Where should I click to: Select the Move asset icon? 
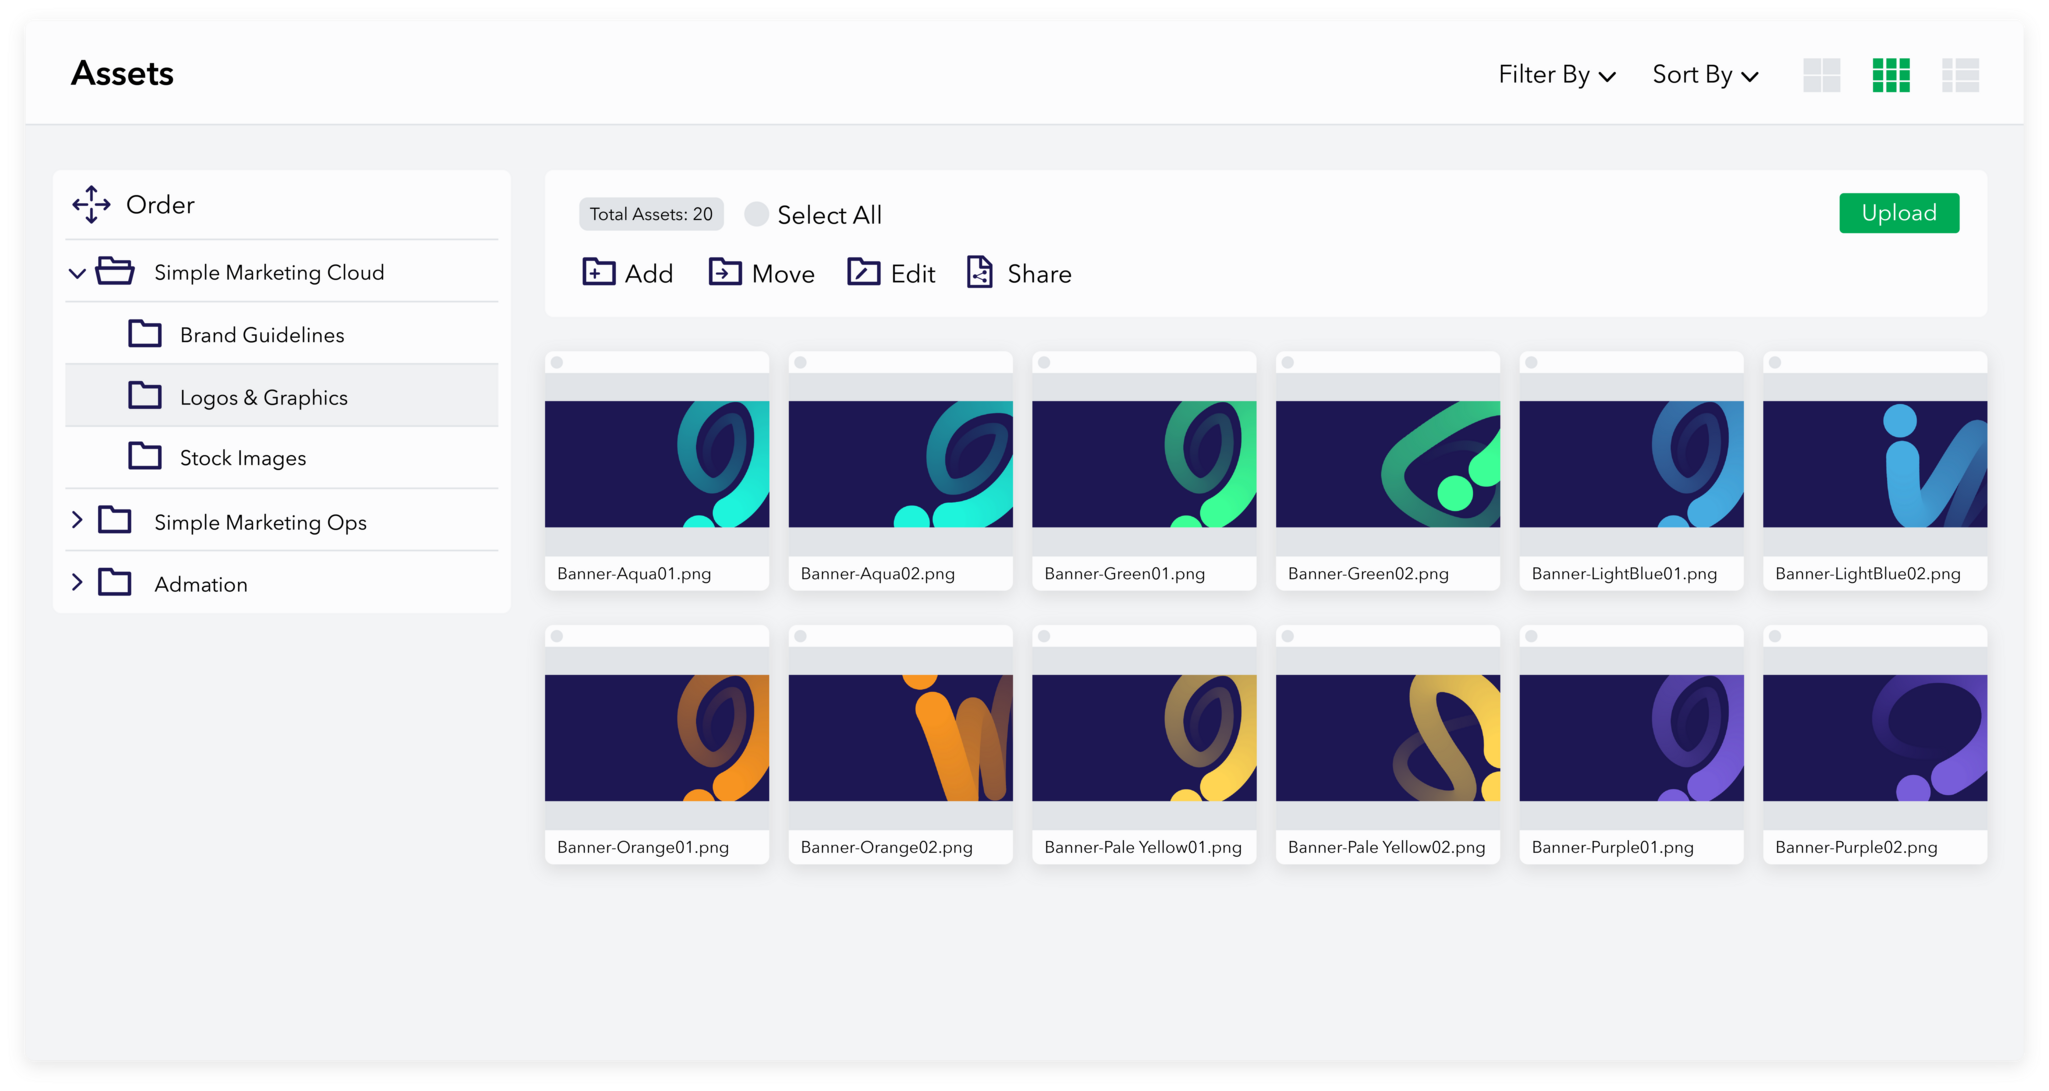click(x=725, y=272)
